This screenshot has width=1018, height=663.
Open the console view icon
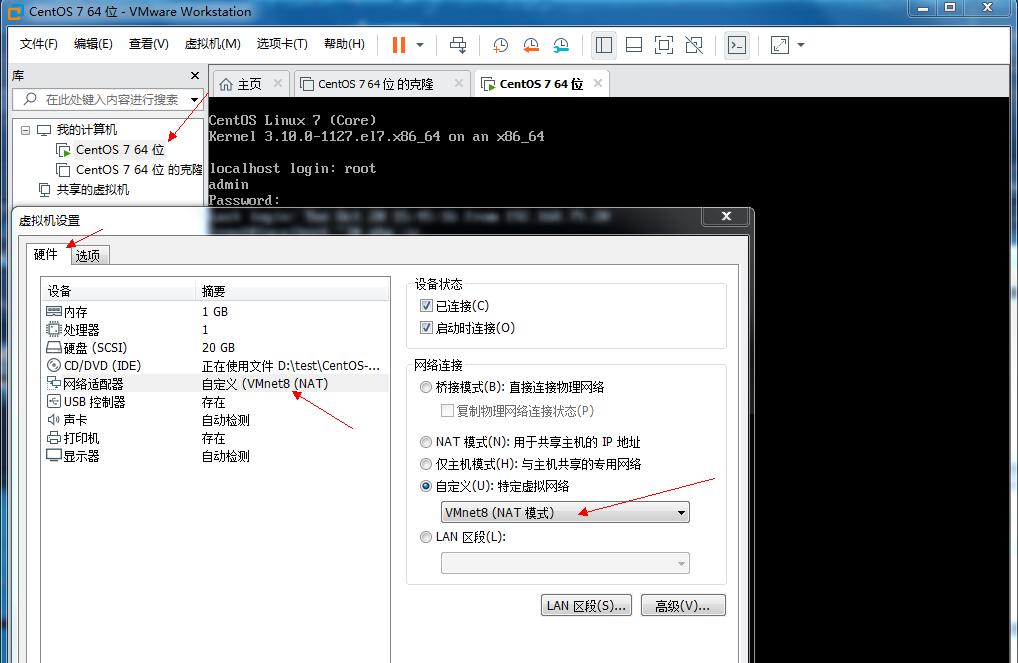click(x=737, y=45)
